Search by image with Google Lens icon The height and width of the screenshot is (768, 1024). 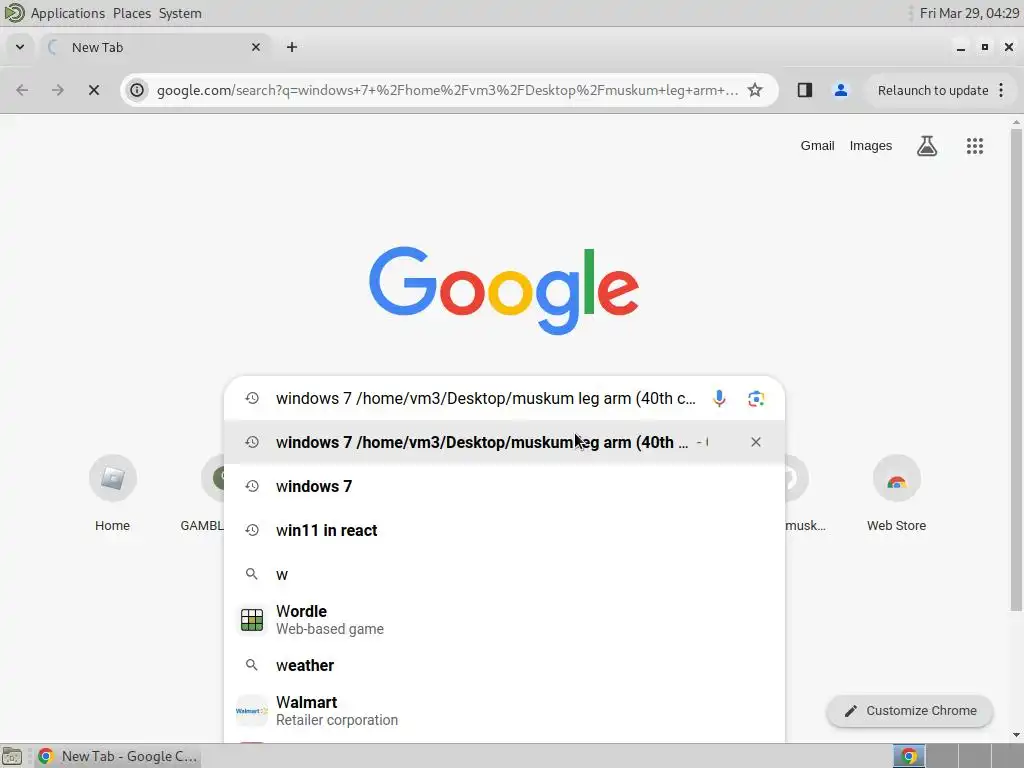pos(756,398)
